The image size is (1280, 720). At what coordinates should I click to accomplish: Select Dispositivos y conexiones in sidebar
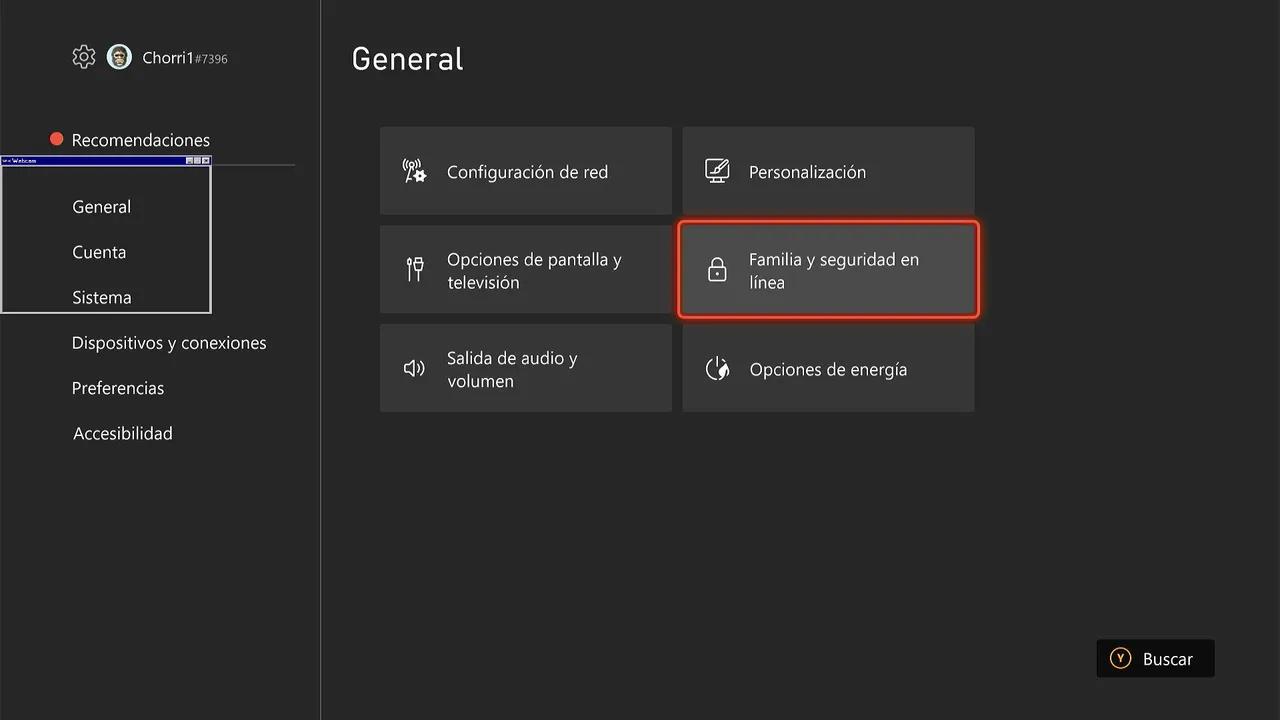pyautogui.click(x=169, y=343)
